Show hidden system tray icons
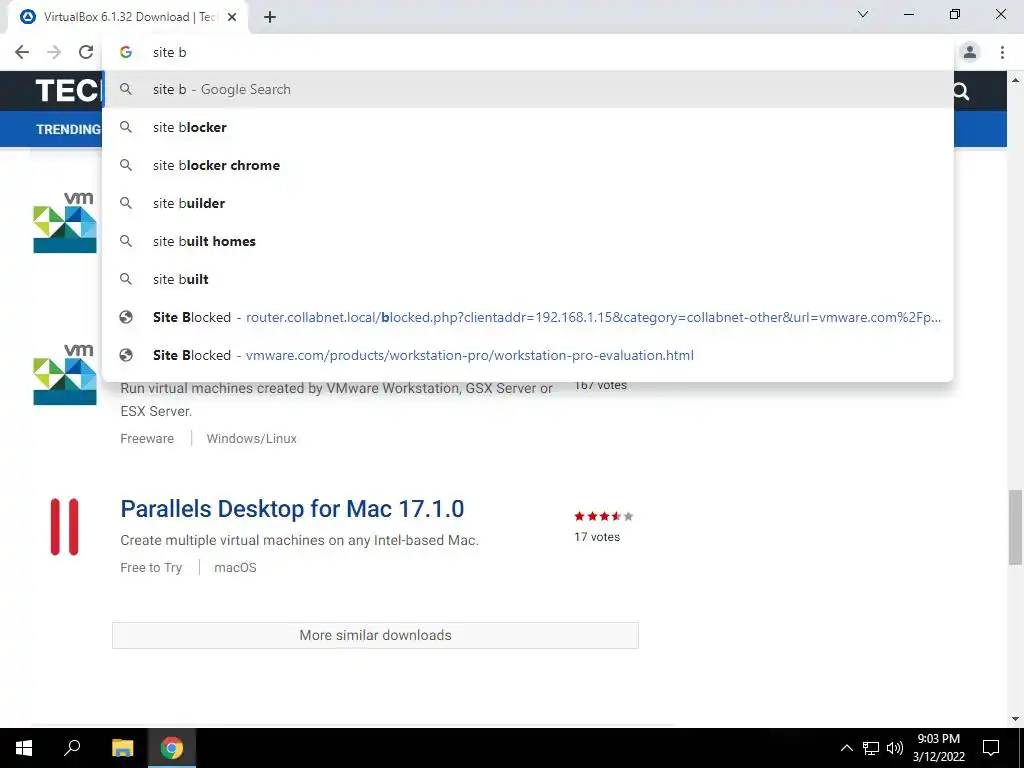The width and height of the screenshot is (1024, 768). pos(846,748)
